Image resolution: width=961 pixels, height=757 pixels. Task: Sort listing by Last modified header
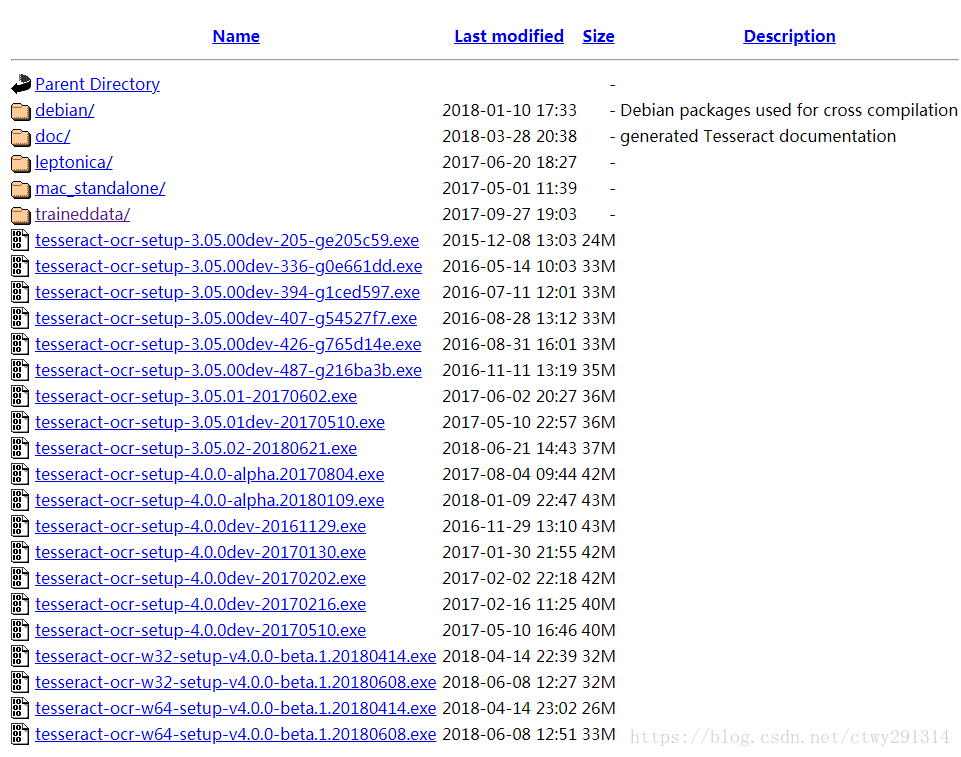[509, 36]
